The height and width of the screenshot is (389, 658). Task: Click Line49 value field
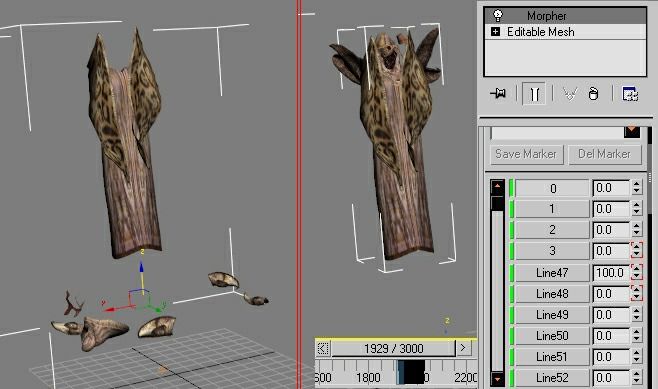(x=611, y=315)
